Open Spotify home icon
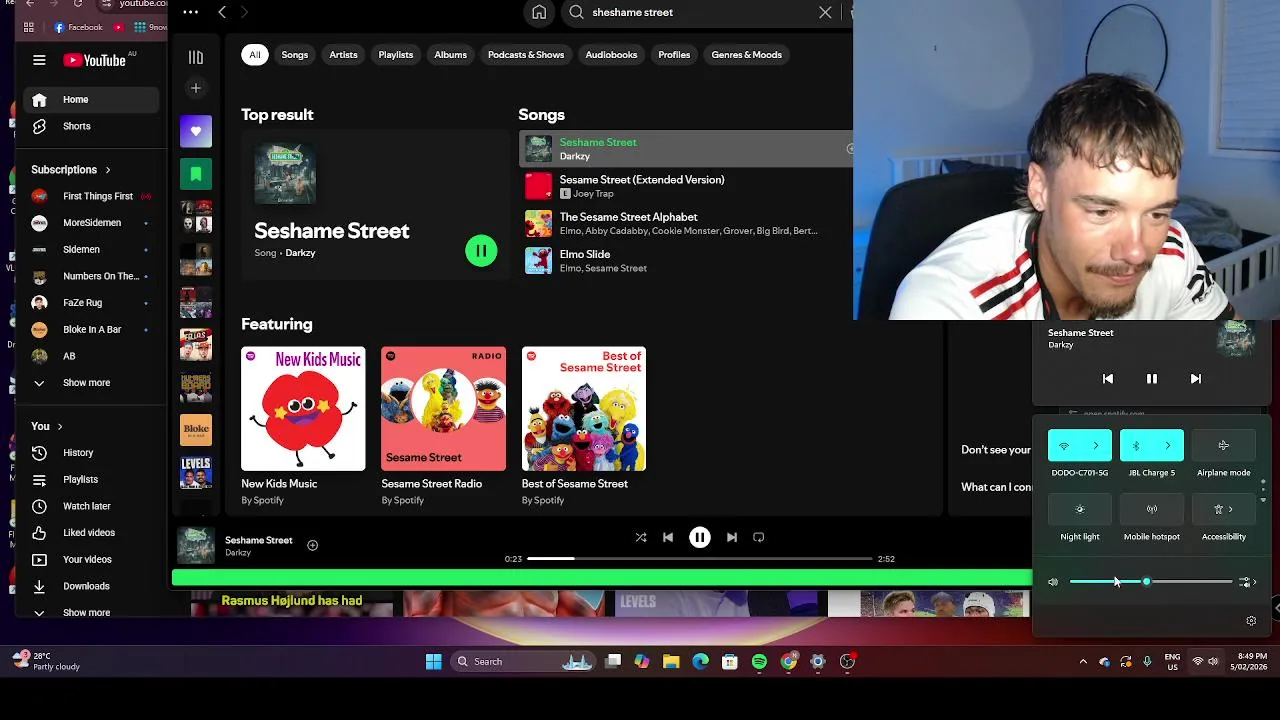 tap(539, 12)
